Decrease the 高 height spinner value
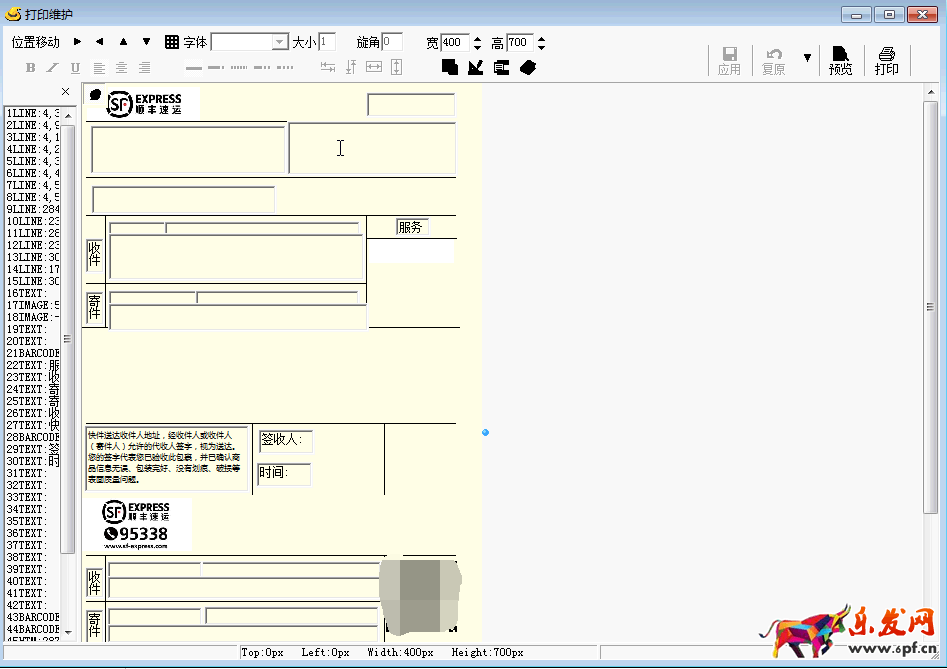 click(x=542, y=47)
